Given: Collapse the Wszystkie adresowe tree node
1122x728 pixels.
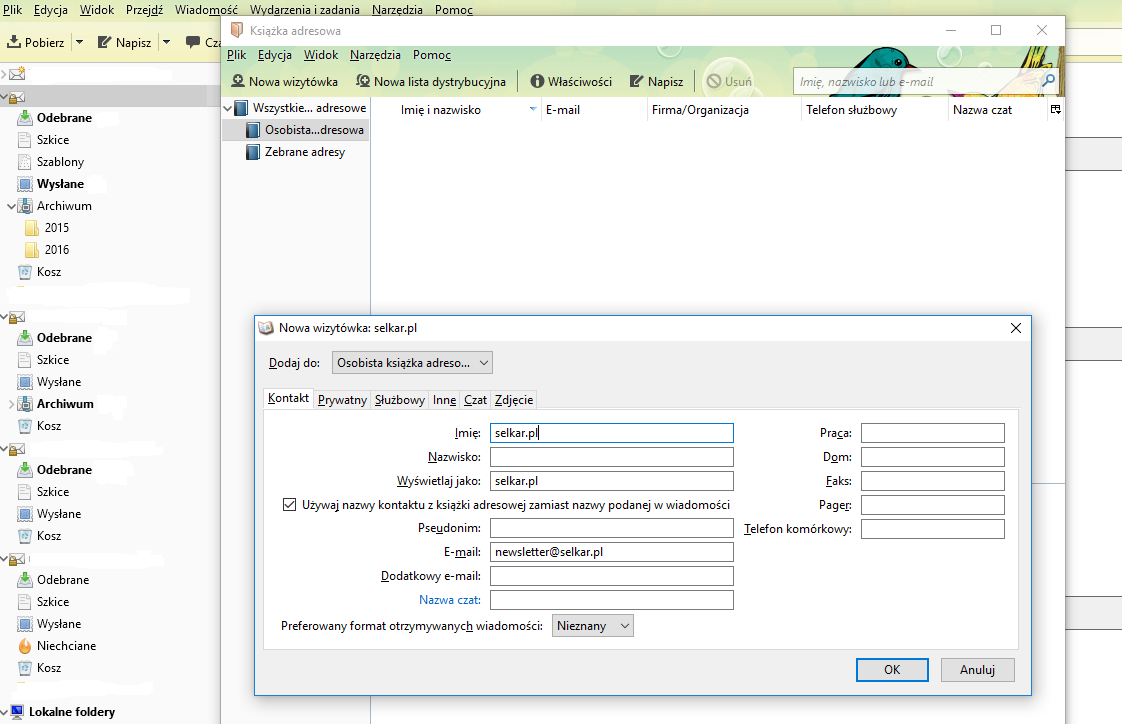Looking at the screenshot, I should point(227,108).
